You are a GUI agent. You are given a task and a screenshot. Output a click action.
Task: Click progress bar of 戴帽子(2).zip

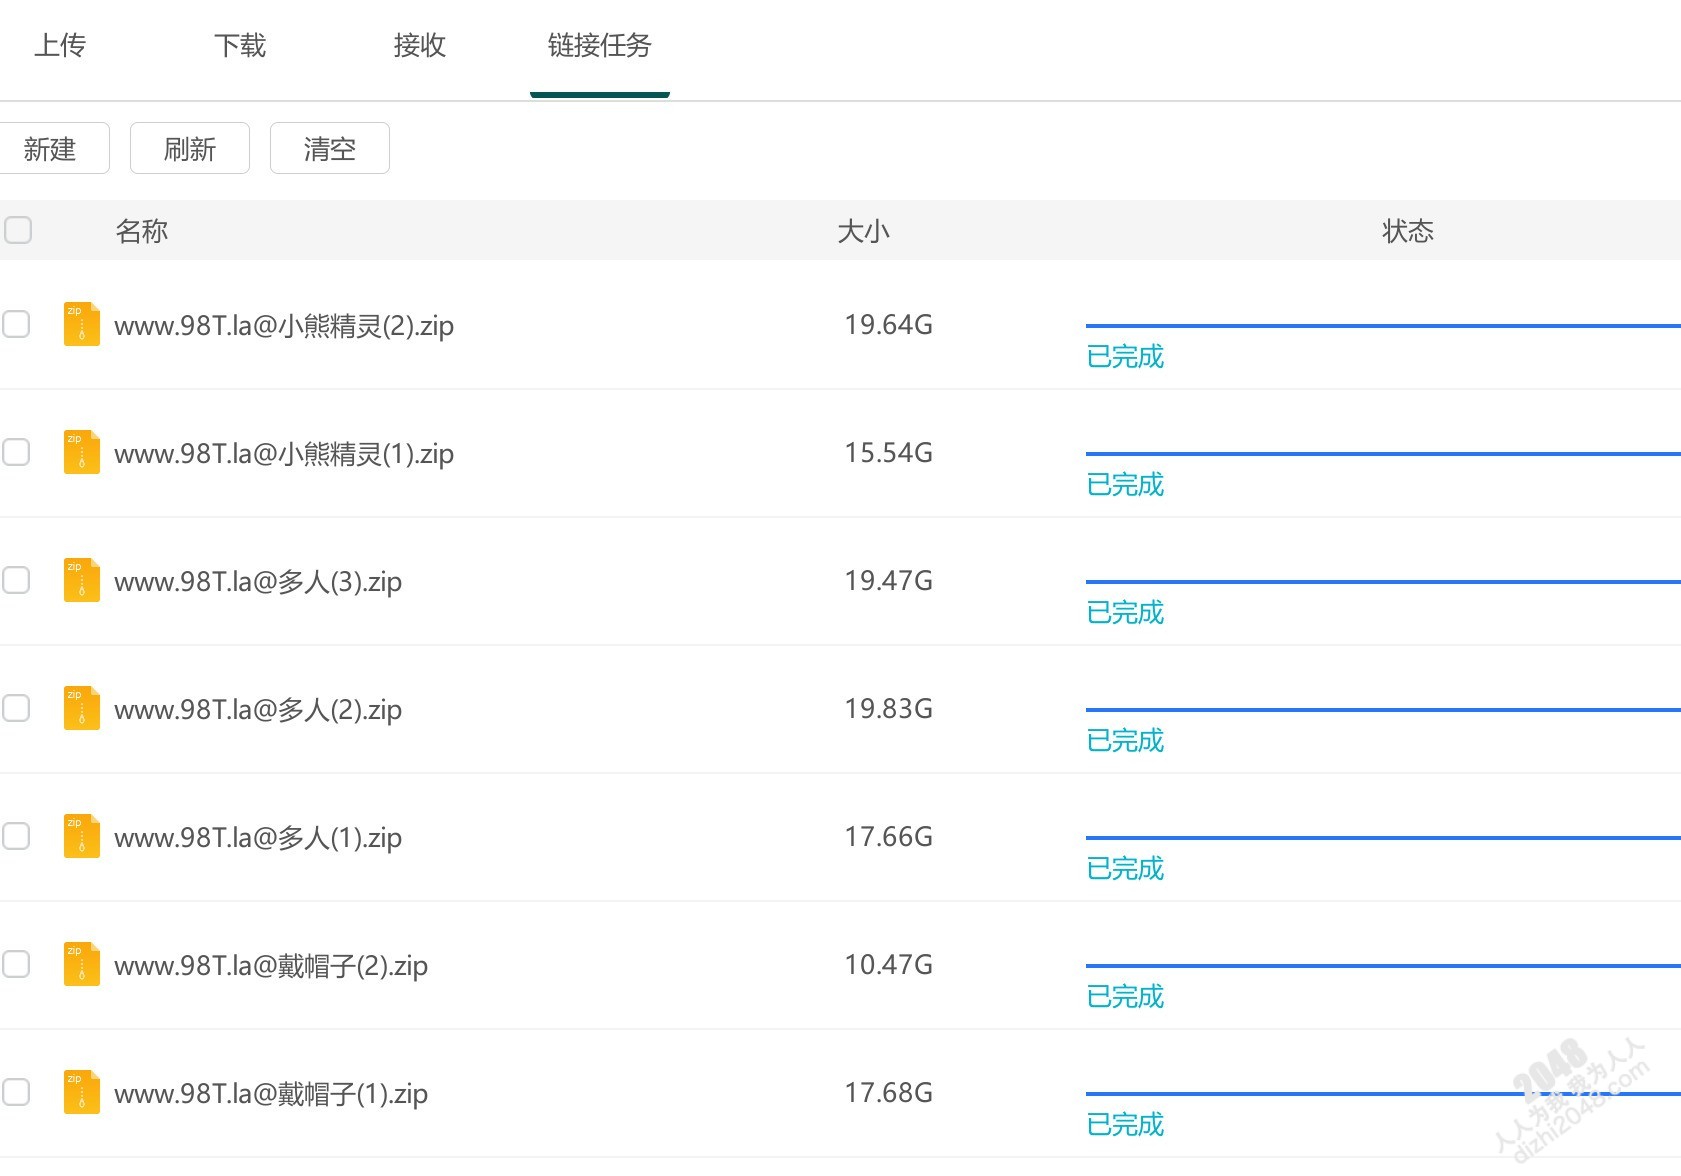tap(1383, 966)
